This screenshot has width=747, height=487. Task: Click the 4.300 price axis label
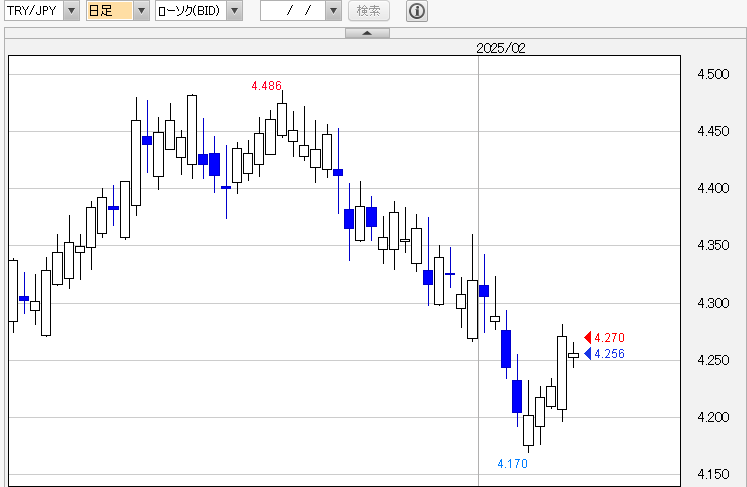tap(713, 303)
